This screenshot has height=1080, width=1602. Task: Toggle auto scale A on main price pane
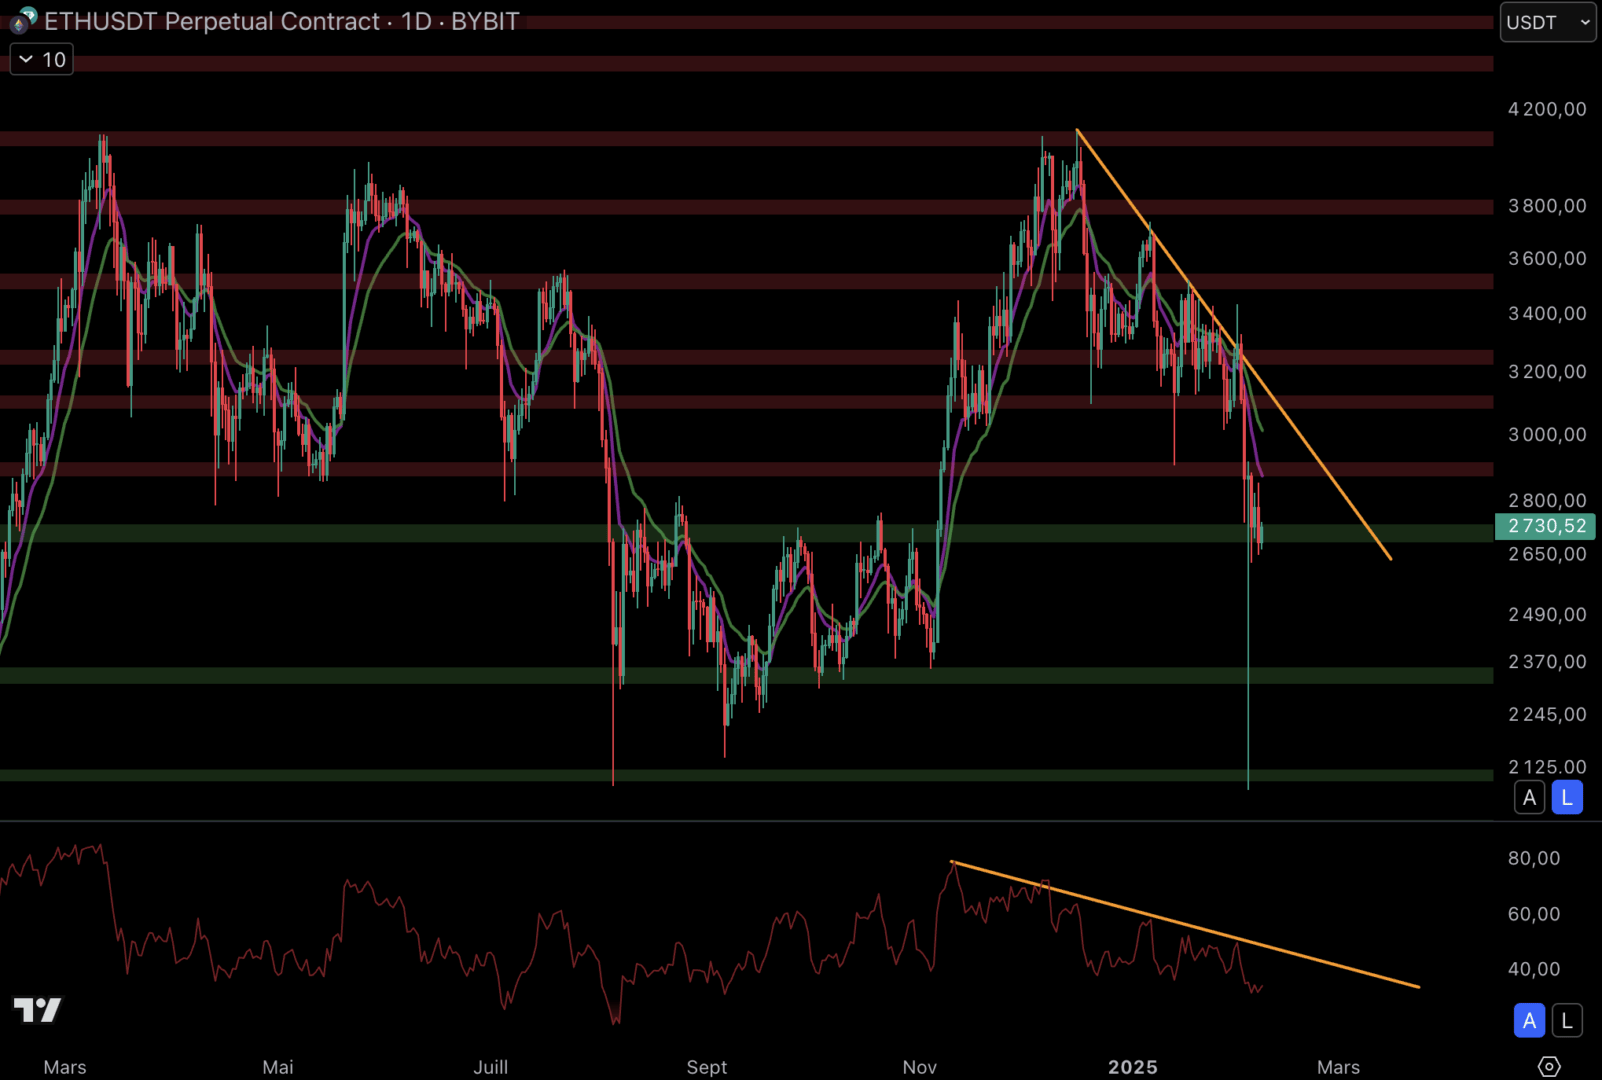click(1529, 798)
